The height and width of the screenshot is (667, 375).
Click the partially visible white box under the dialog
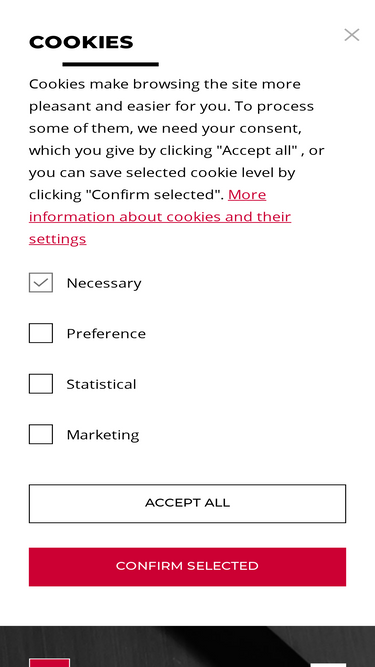pos(328,664)
